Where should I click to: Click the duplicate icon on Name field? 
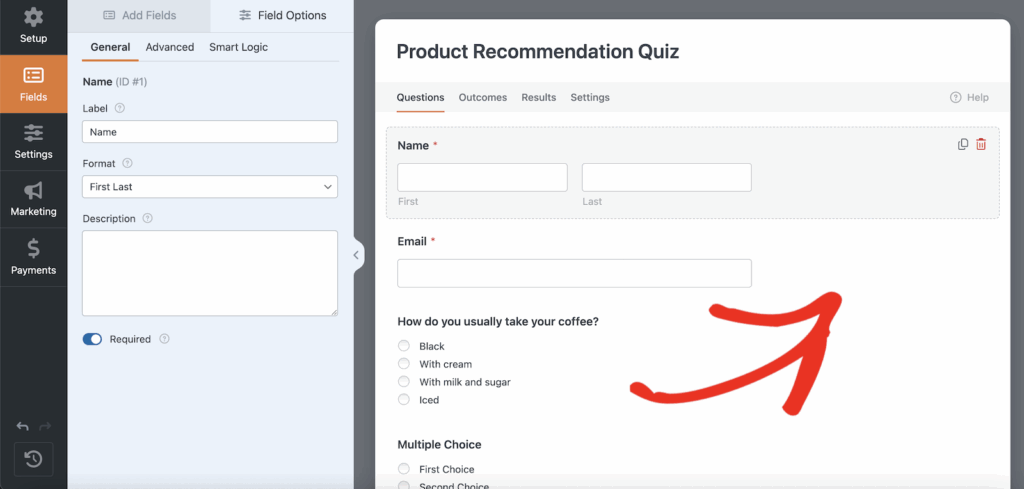pos(963,144)
